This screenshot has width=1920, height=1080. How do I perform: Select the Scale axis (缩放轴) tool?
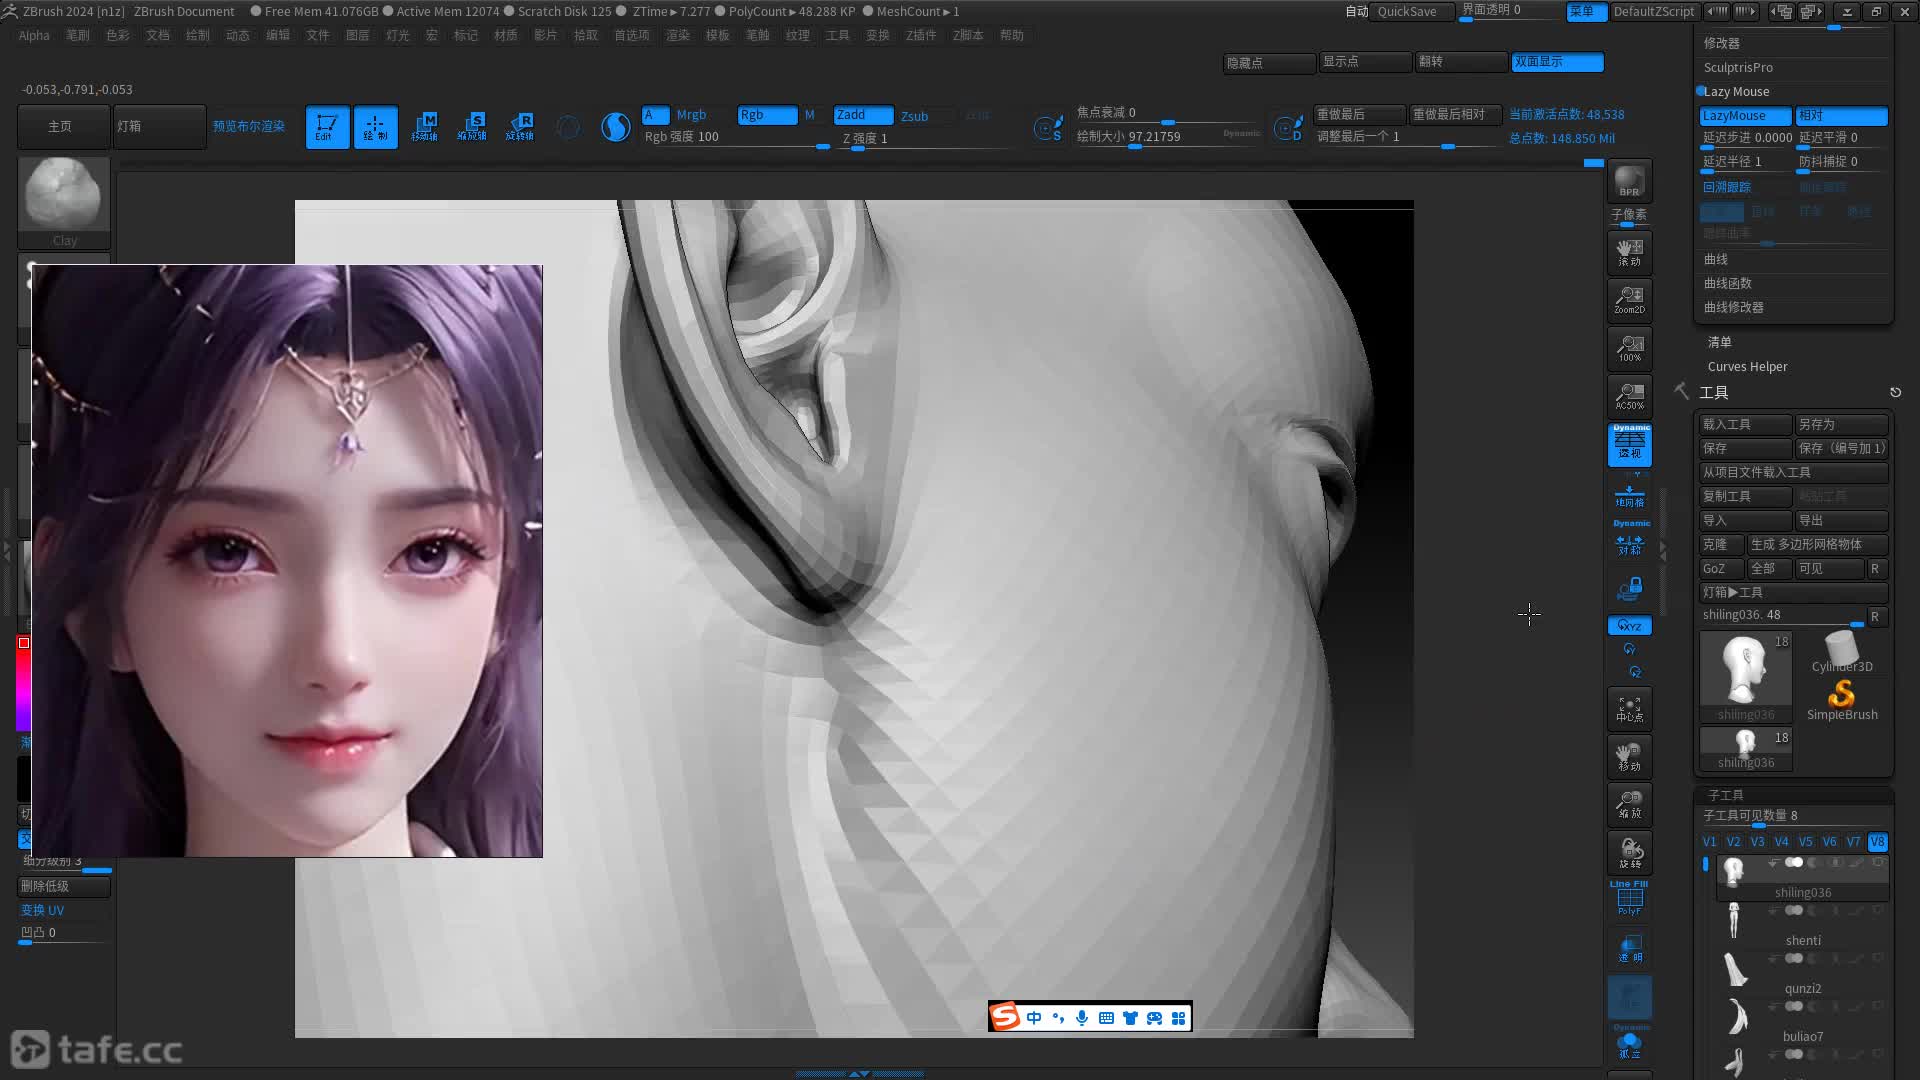click(x=472, y=127)
